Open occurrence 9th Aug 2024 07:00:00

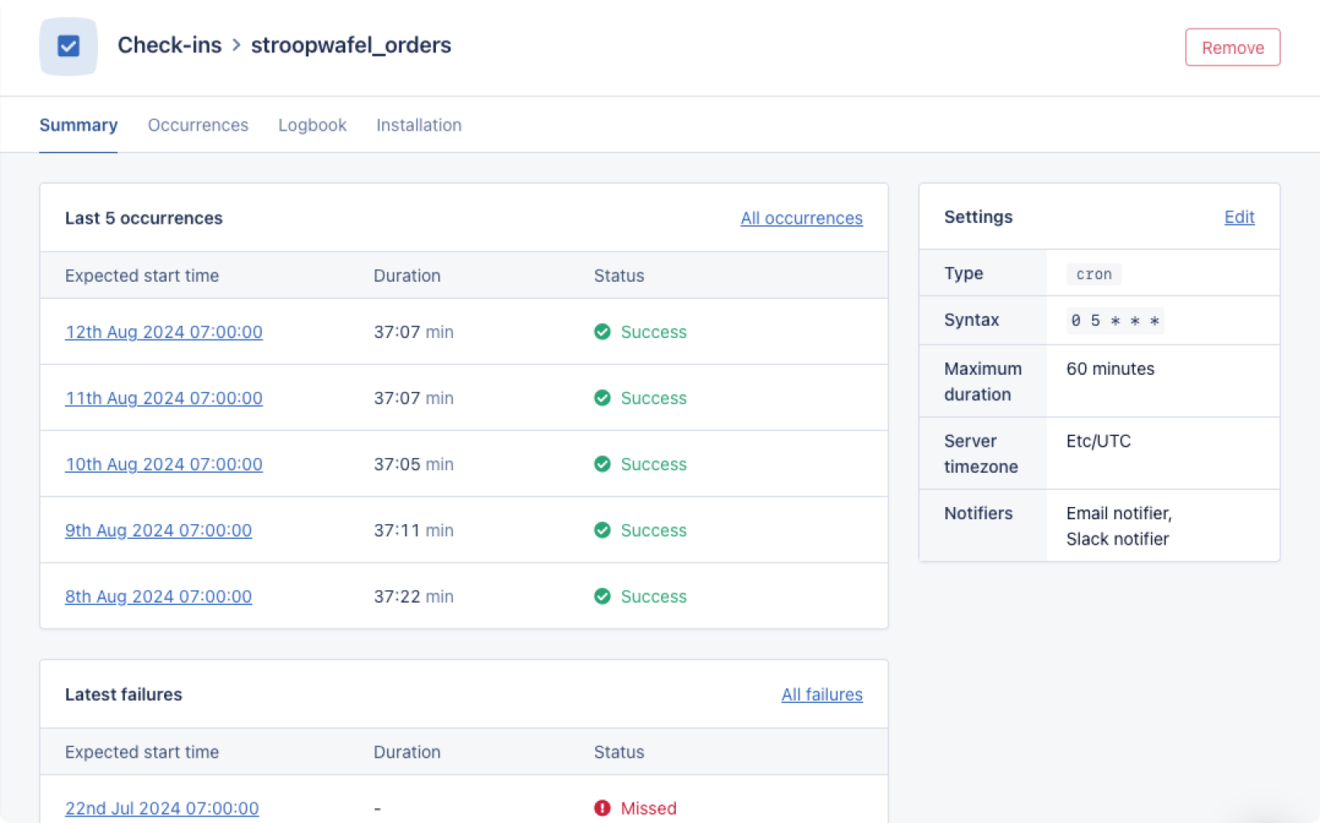pyautogui.click(x=158, y=530)
